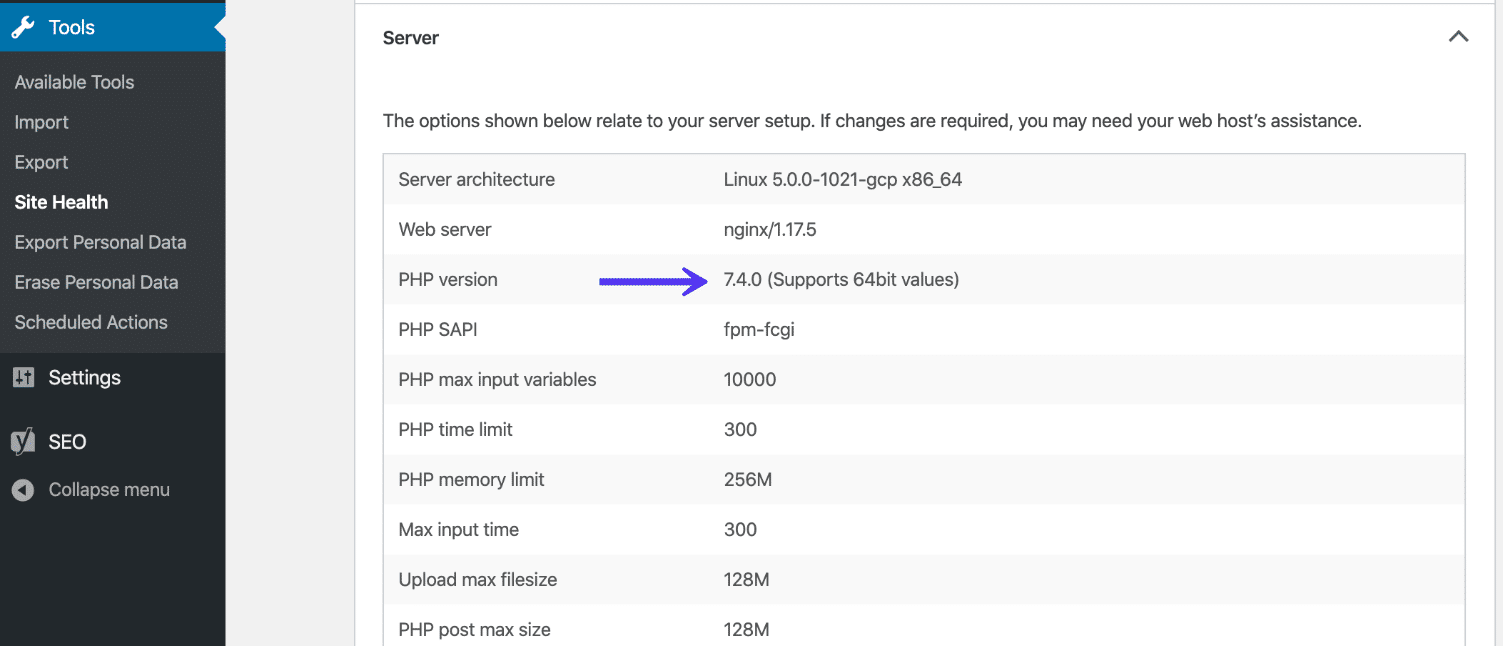Open the Settings menu item
This screenshot has height=646, width=1503.
85,377
